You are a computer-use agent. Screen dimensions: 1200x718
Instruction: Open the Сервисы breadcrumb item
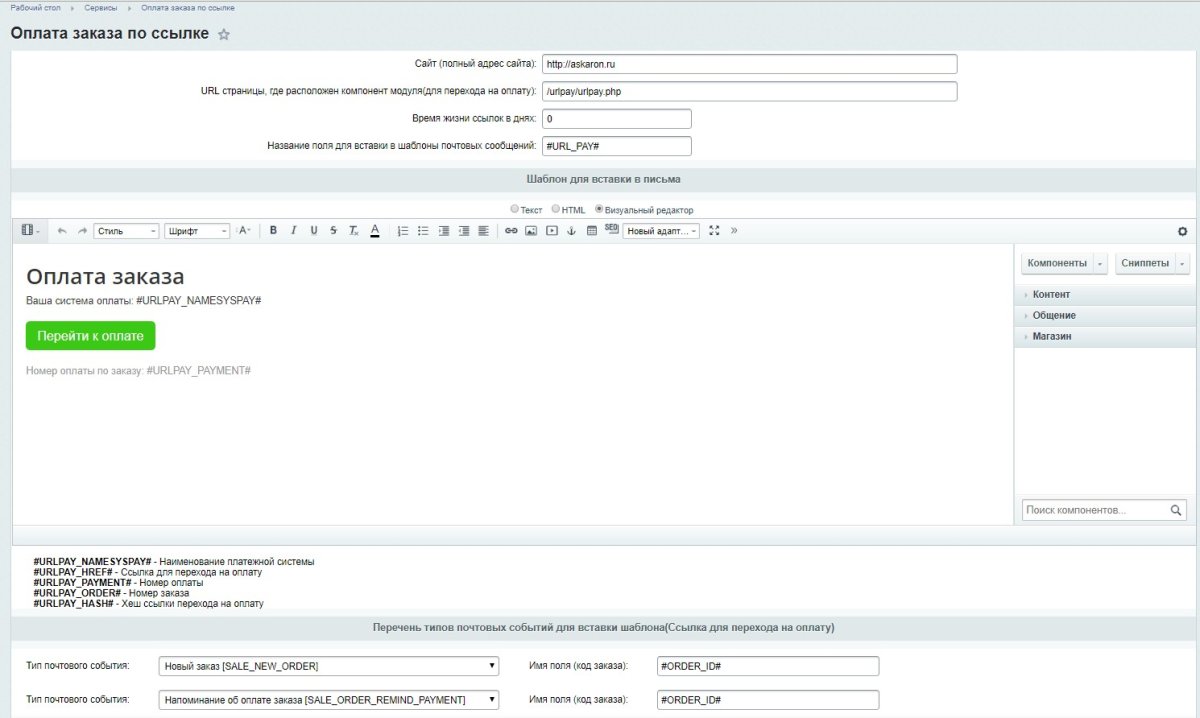(100, 8)
